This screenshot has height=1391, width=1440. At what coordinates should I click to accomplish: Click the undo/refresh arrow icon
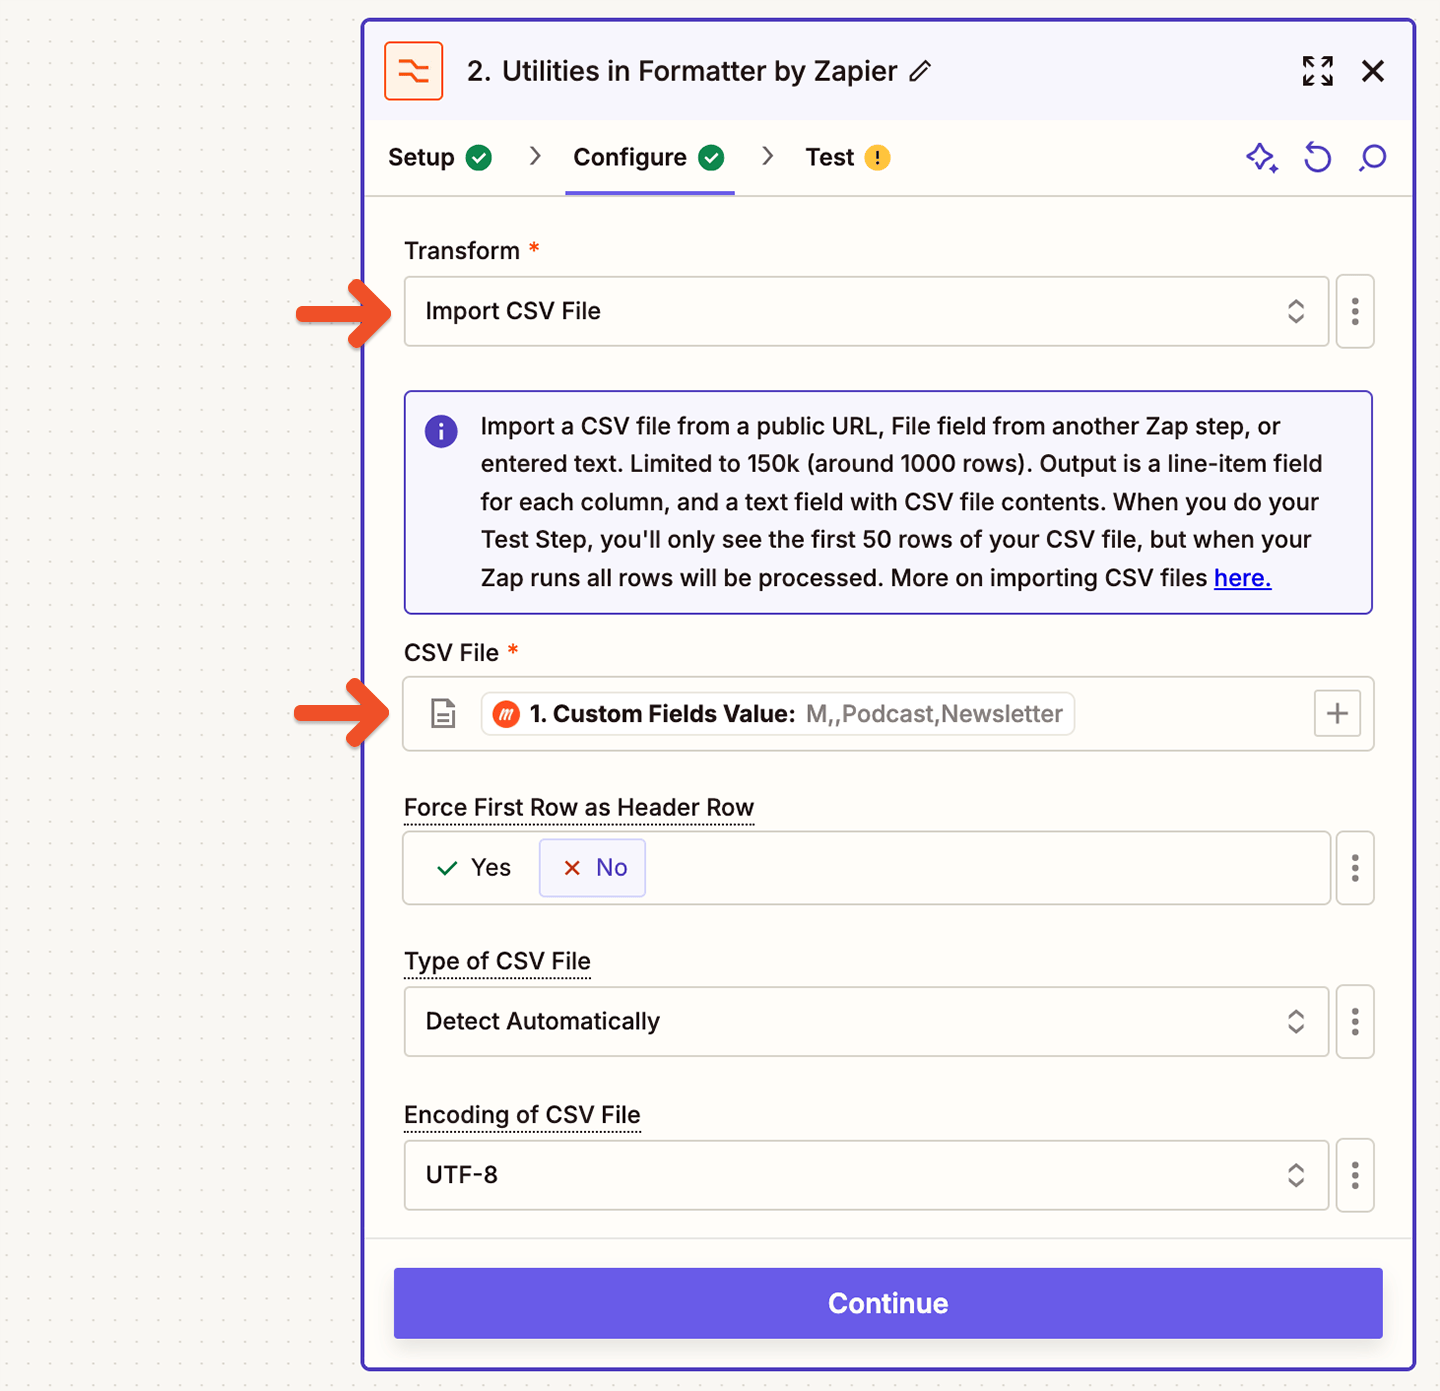pos(1318,158)
